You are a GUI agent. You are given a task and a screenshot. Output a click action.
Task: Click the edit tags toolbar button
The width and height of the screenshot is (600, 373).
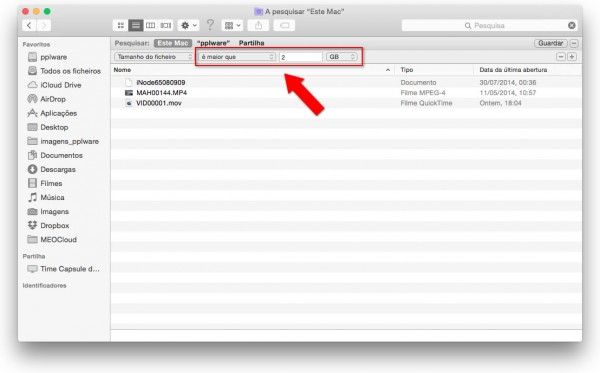(284, 26)
